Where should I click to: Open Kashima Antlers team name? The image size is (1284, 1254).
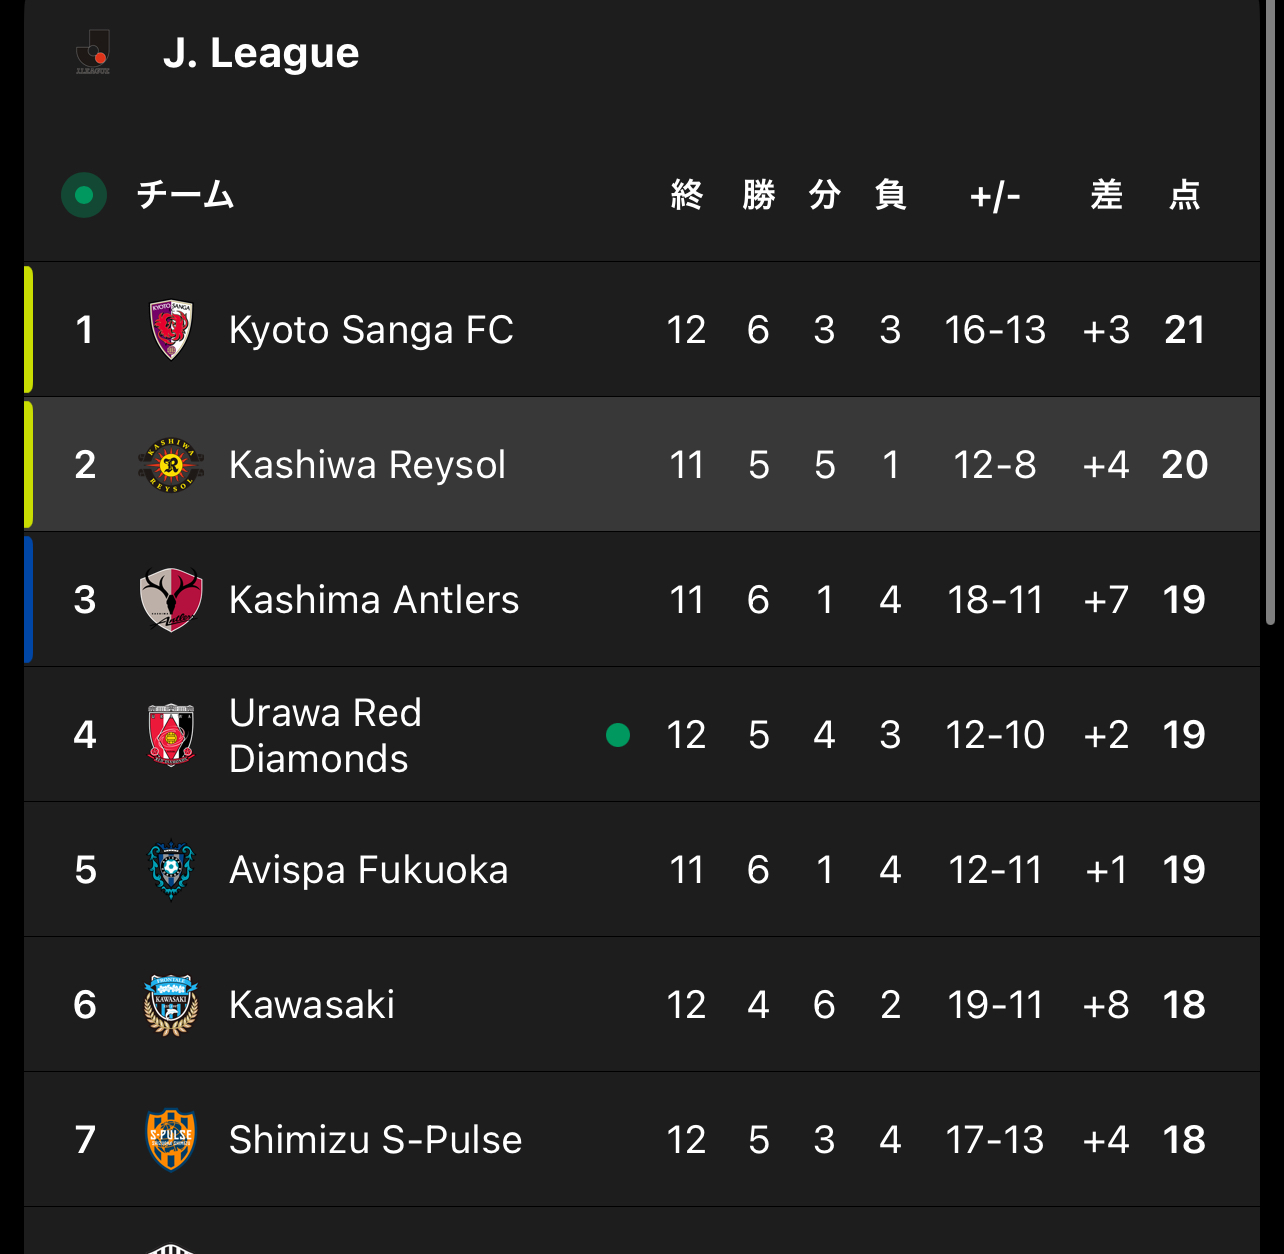click(374, 600)
